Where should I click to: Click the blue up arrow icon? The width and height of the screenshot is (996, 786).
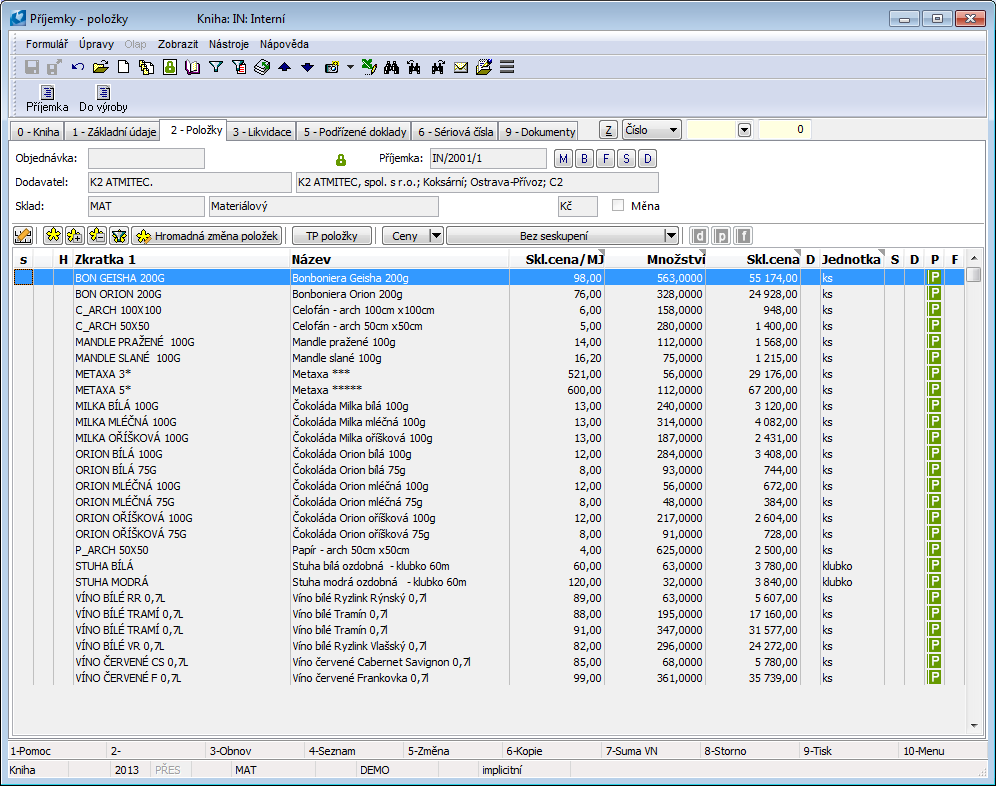tap(284, 68)
